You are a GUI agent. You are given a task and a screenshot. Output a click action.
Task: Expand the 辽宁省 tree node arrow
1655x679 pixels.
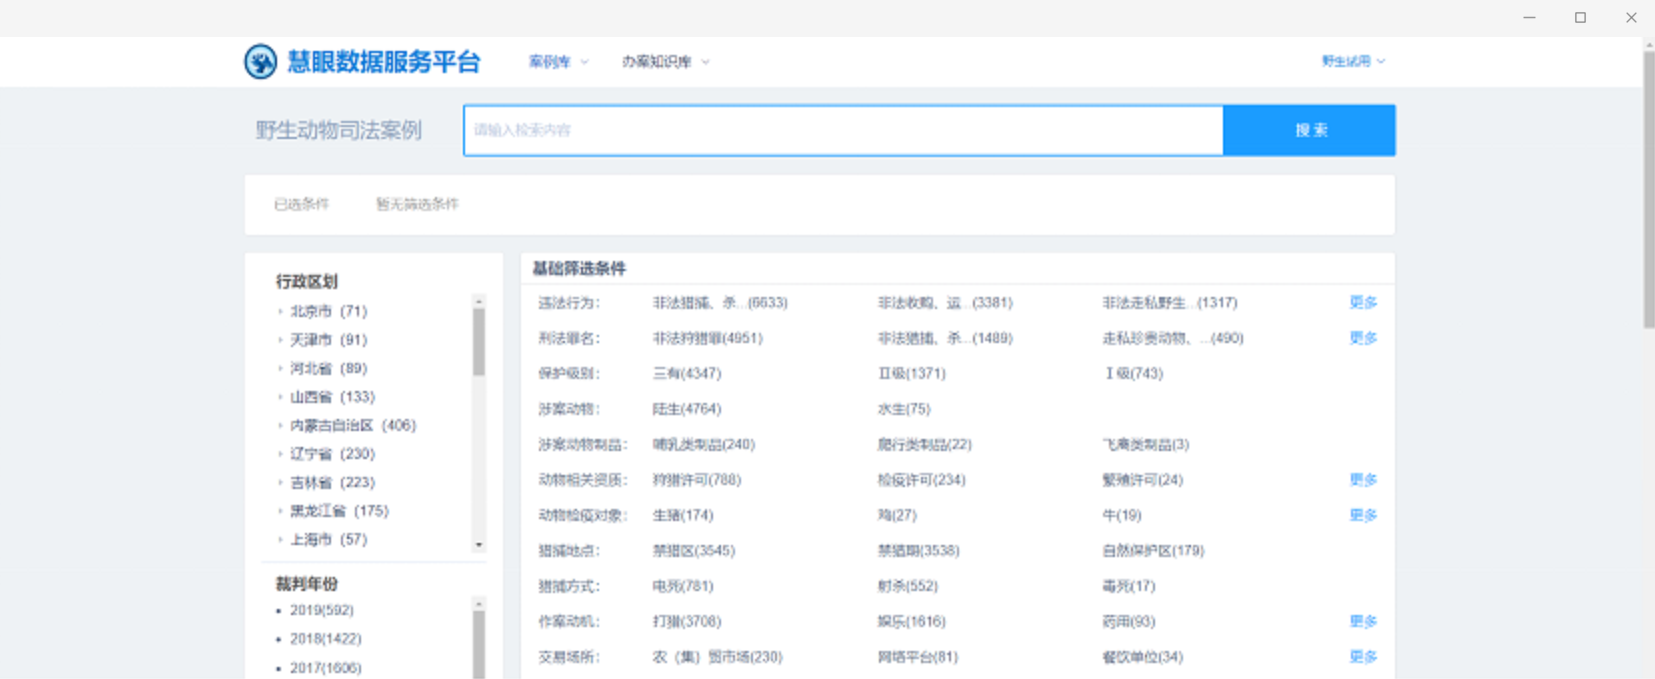coord(280,454)
